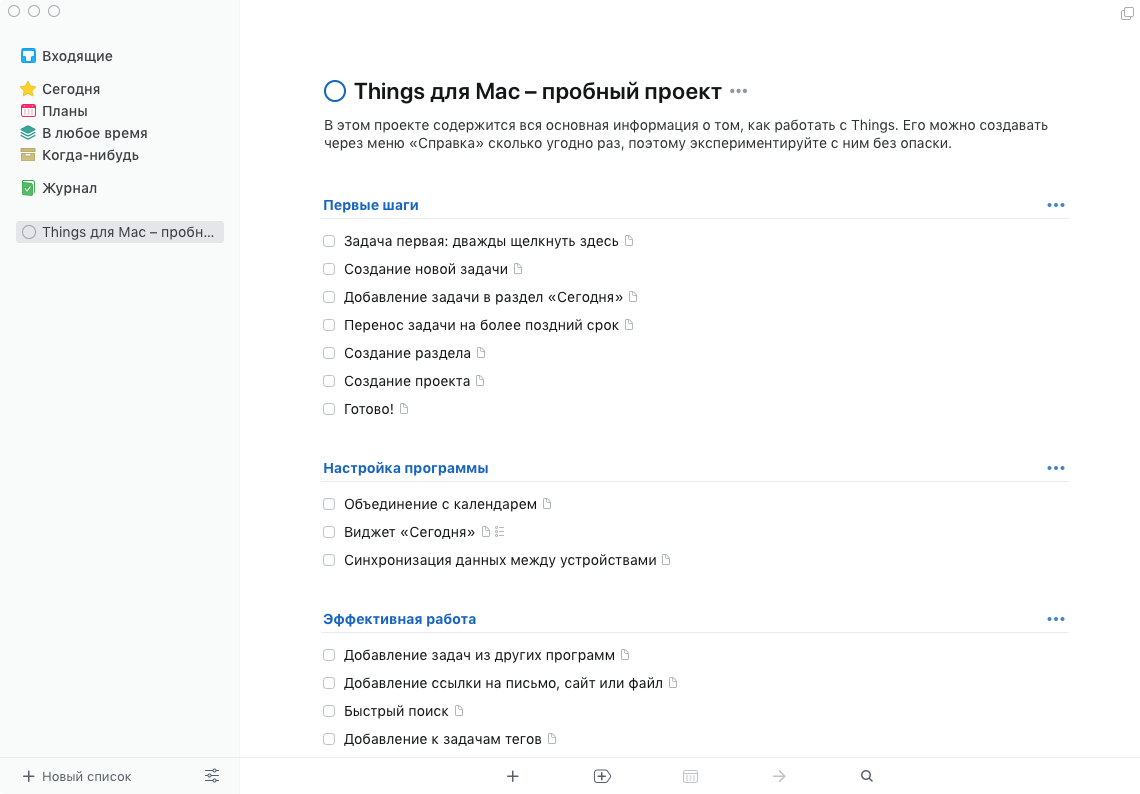Open «Первые шаги» section options menu
The width and height of the screenshot is (1140, 794).
pos(1056,205)
